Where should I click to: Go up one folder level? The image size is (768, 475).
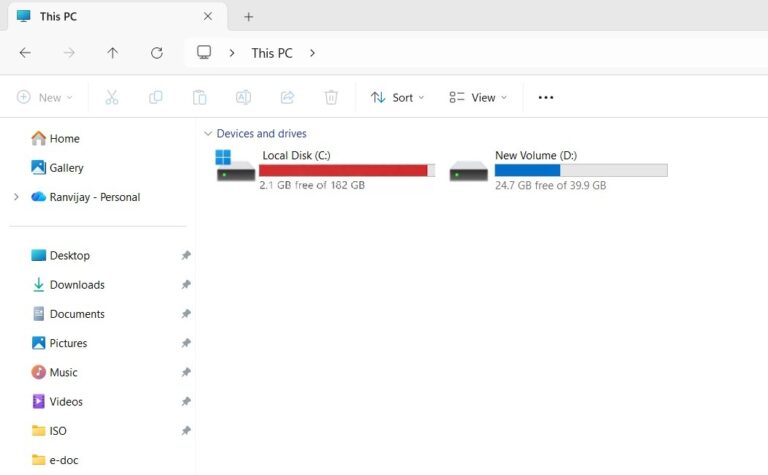(x=113, y=53)
